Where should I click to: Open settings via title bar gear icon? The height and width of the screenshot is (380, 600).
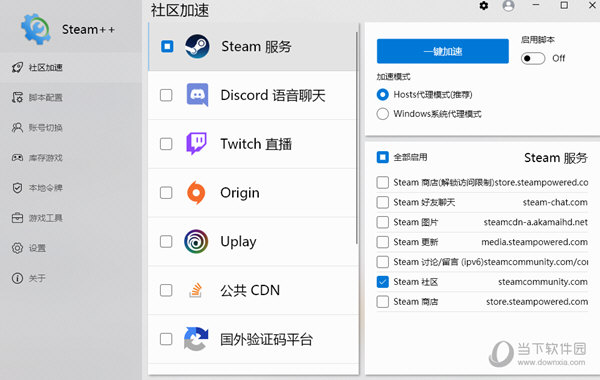point(484,6)
